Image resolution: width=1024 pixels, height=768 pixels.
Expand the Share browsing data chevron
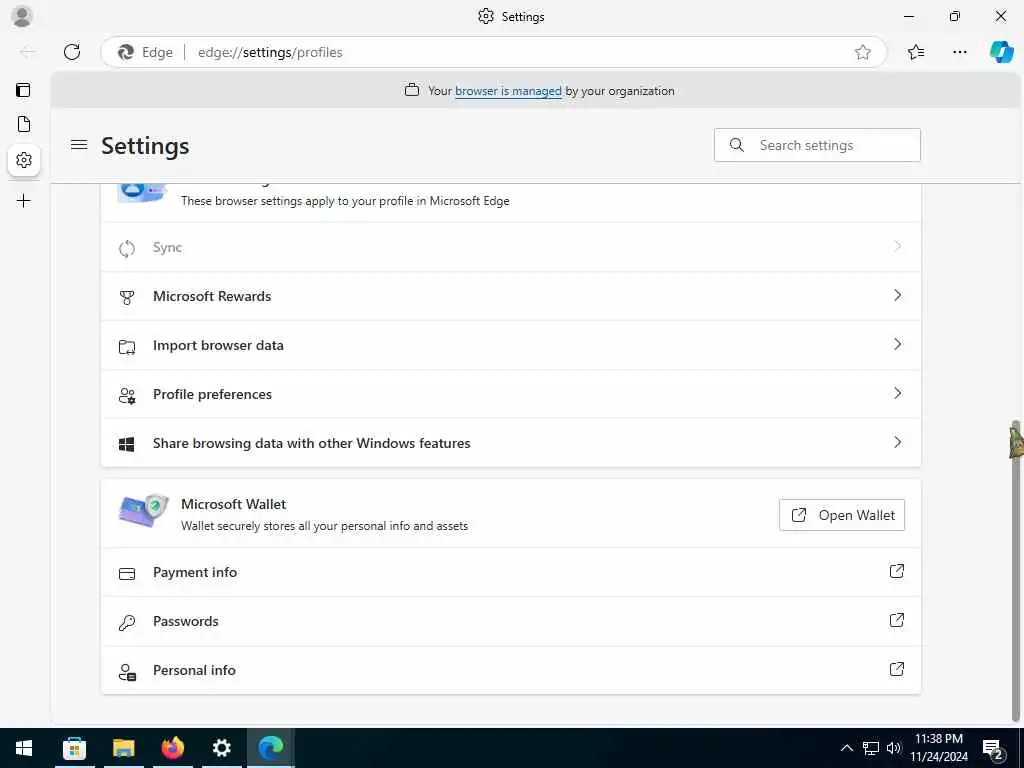tap(897, 442)
